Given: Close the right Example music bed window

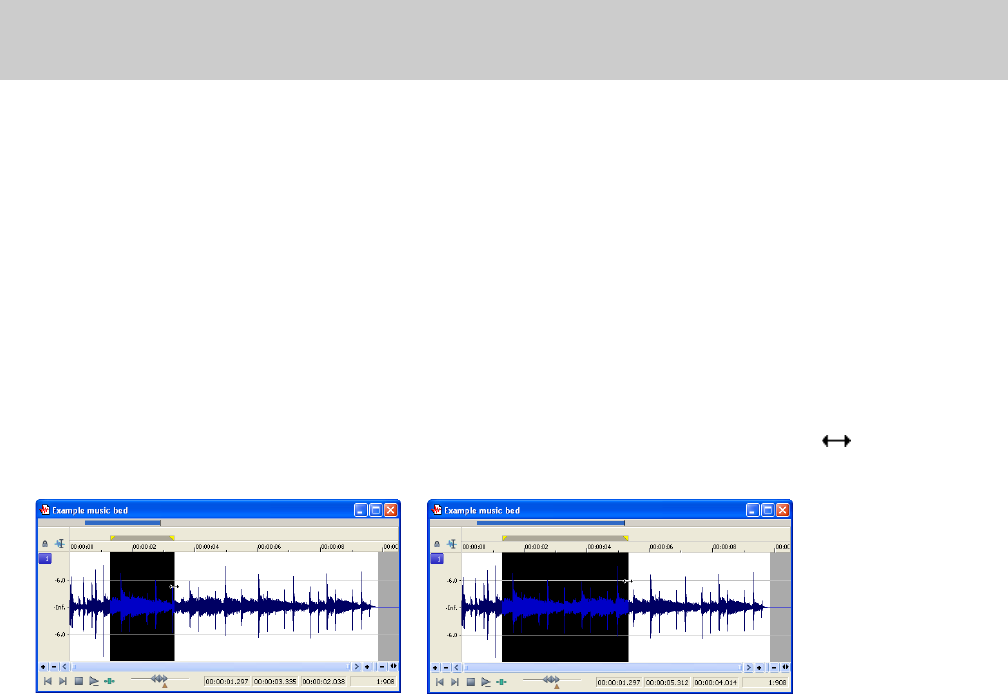Looking at the screenshot, I should pyautogui.click(x=782, y=510).
